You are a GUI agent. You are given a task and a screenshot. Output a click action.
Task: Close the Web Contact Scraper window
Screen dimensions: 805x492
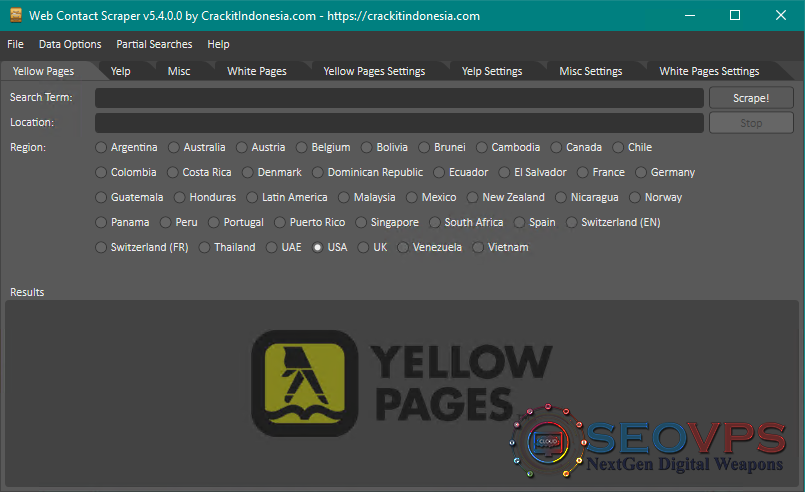tap(781, 15)
